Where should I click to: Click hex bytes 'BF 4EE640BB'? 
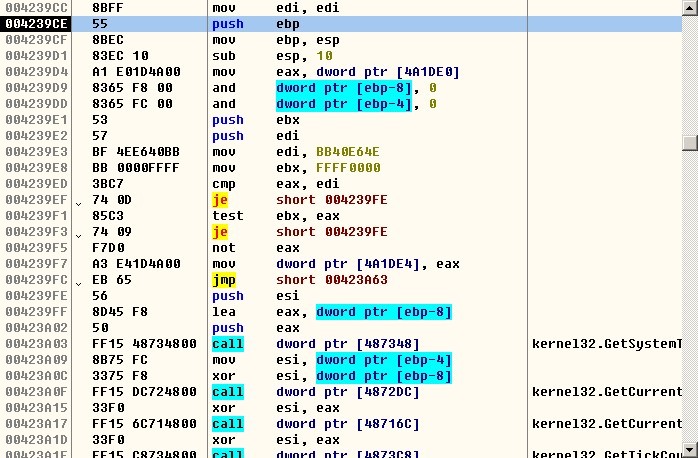click(136, 152)
